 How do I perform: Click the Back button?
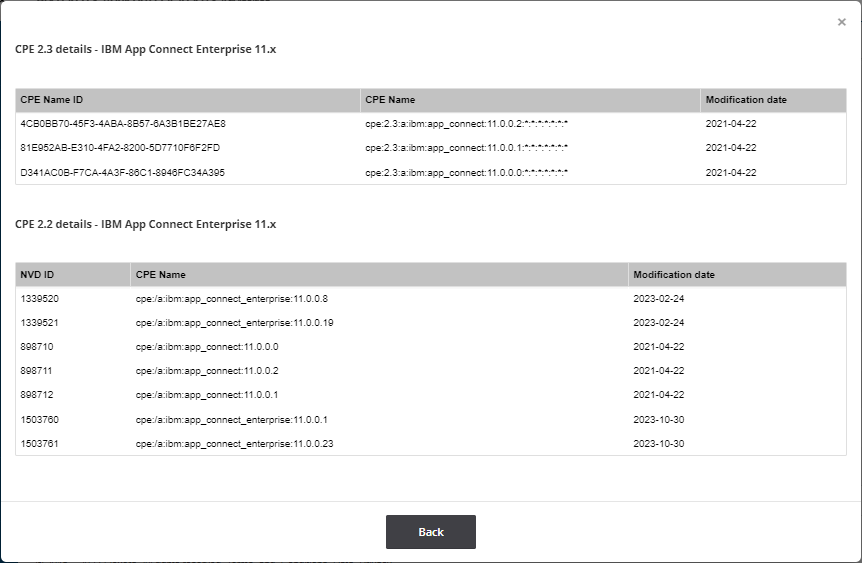coord(430,532)
